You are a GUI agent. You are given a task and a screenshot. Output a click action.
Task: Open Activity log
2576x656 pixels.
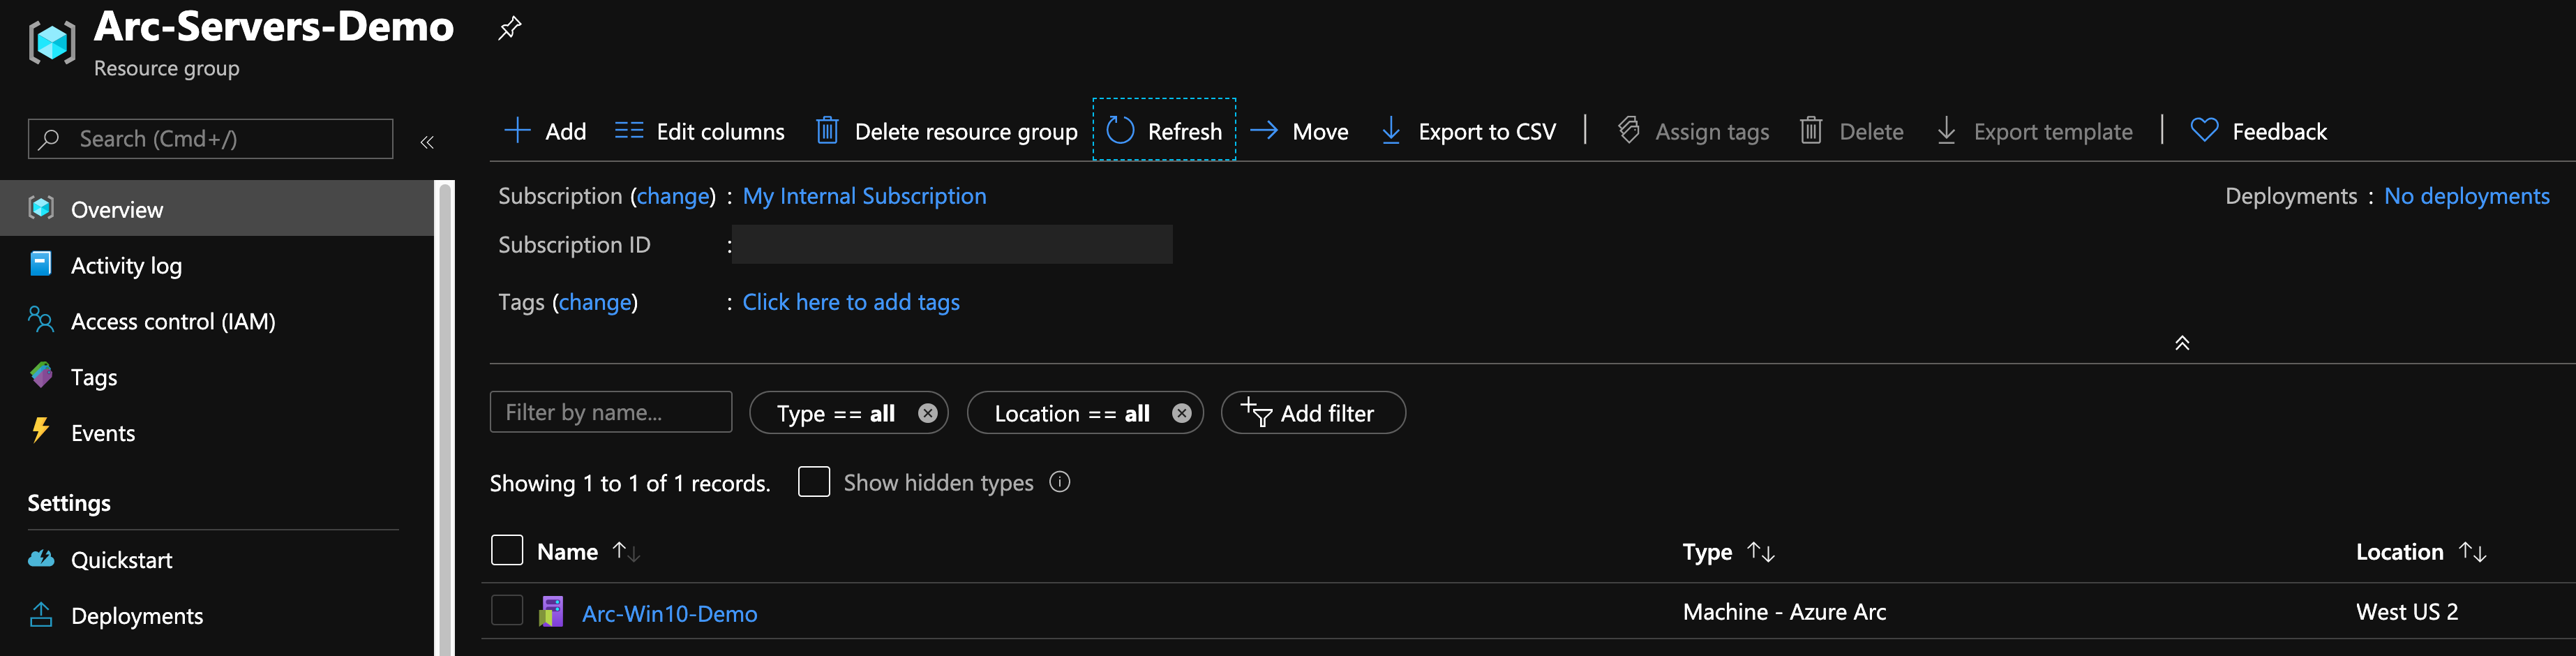tap(217, 265)
